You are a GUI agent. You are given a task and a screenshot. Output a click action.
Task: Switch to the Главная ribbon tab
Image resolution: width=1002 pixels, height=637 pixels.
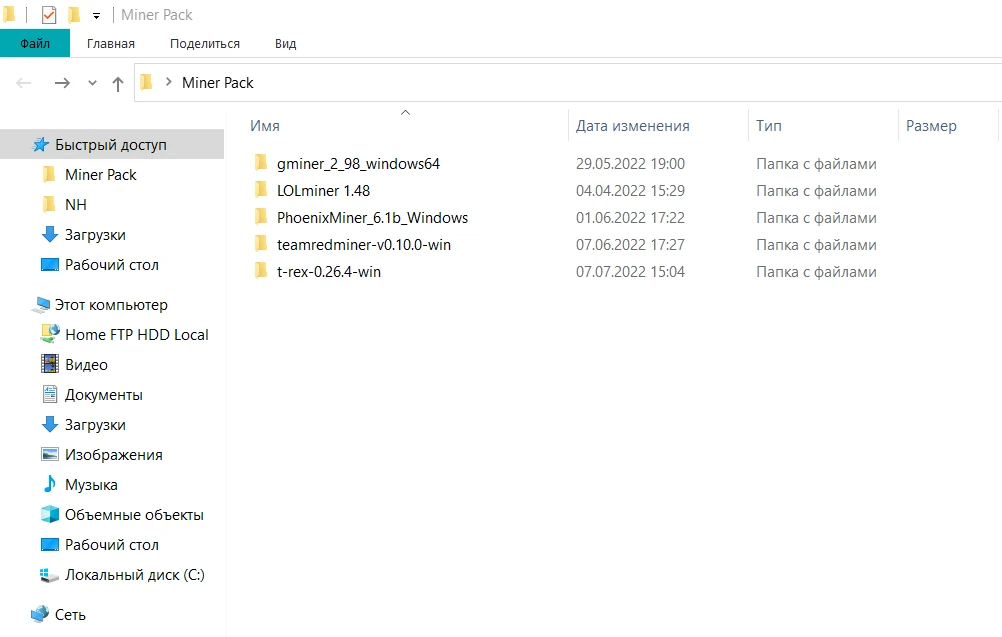click(x=111, y=44)
